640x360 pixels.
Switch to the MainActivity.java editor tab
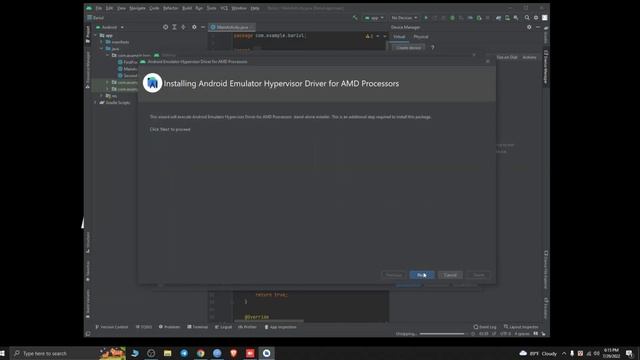(232, 27)
